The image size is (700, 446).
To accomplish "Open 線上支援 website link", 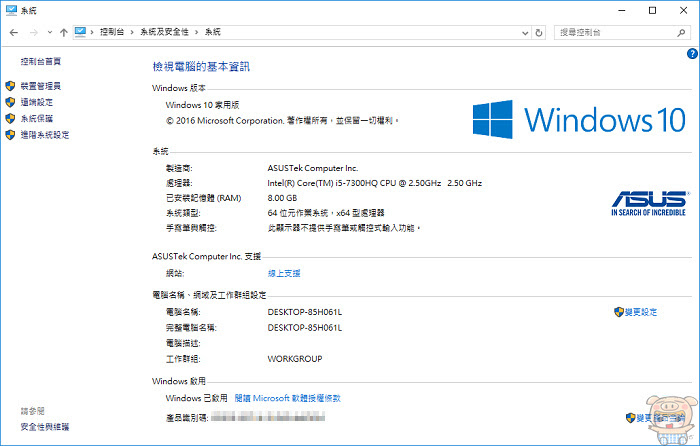I will coord(284,273).
